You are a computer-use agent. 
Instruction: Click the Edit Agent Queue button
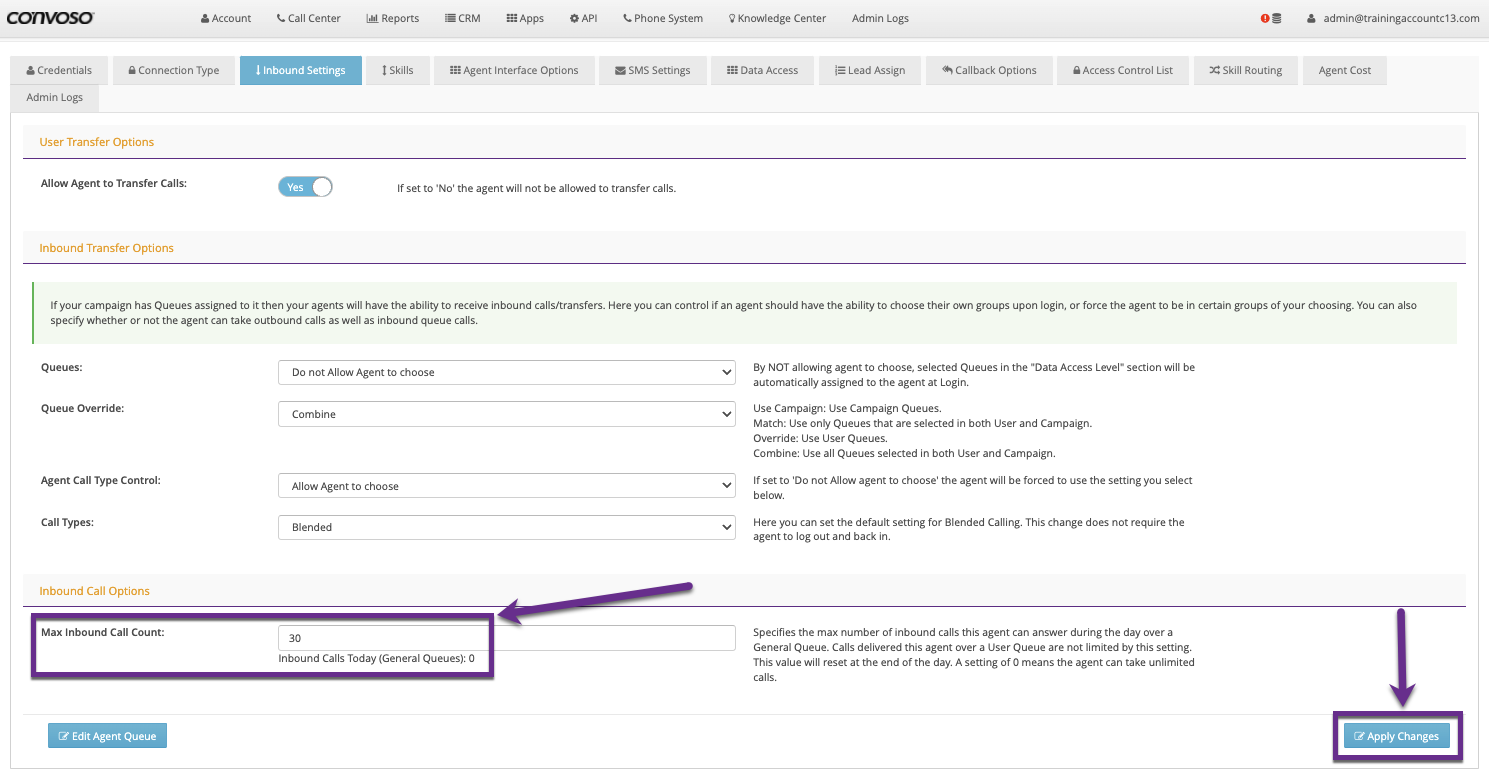pos(108,736)
